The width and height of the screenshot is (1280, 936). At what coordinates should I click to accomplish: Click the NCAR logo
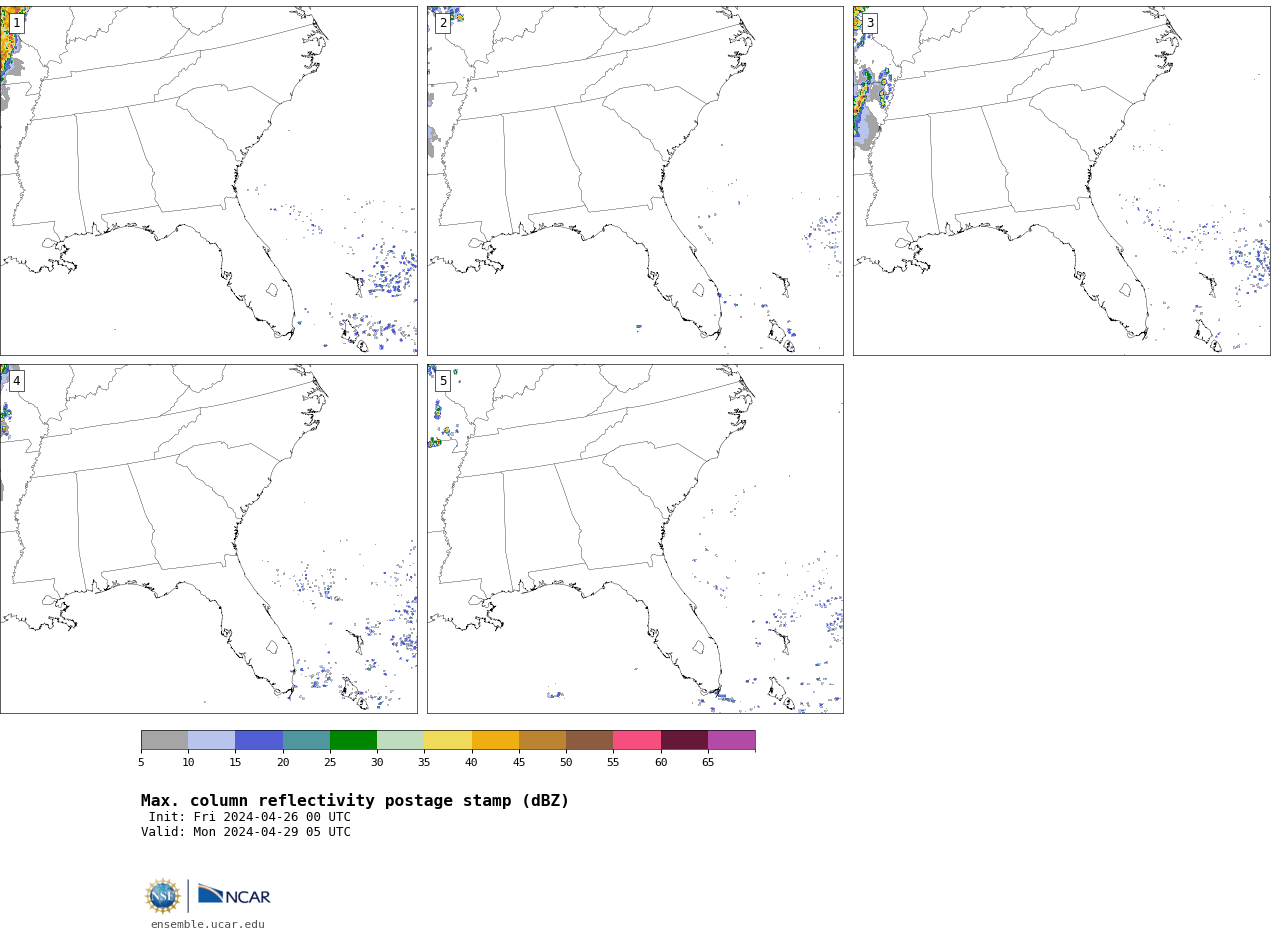tap(234, 895)
